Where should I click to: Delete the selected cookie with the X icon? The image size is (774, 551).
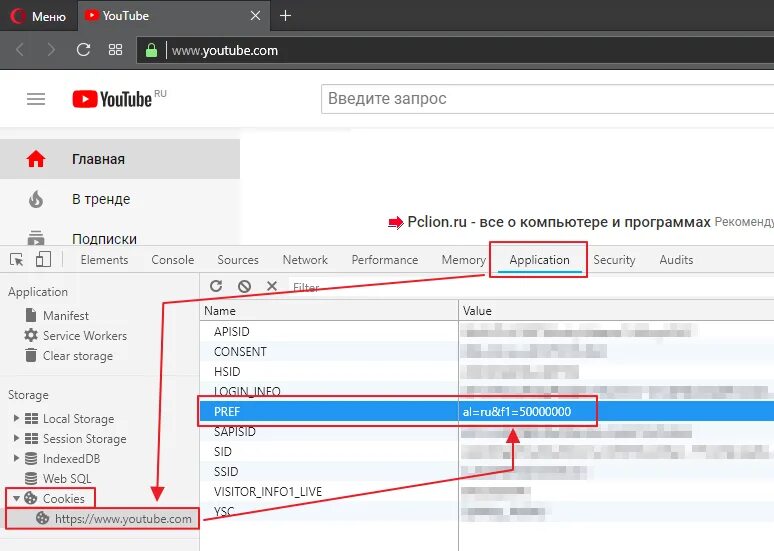pyautogui.click(x=272, y=286)
